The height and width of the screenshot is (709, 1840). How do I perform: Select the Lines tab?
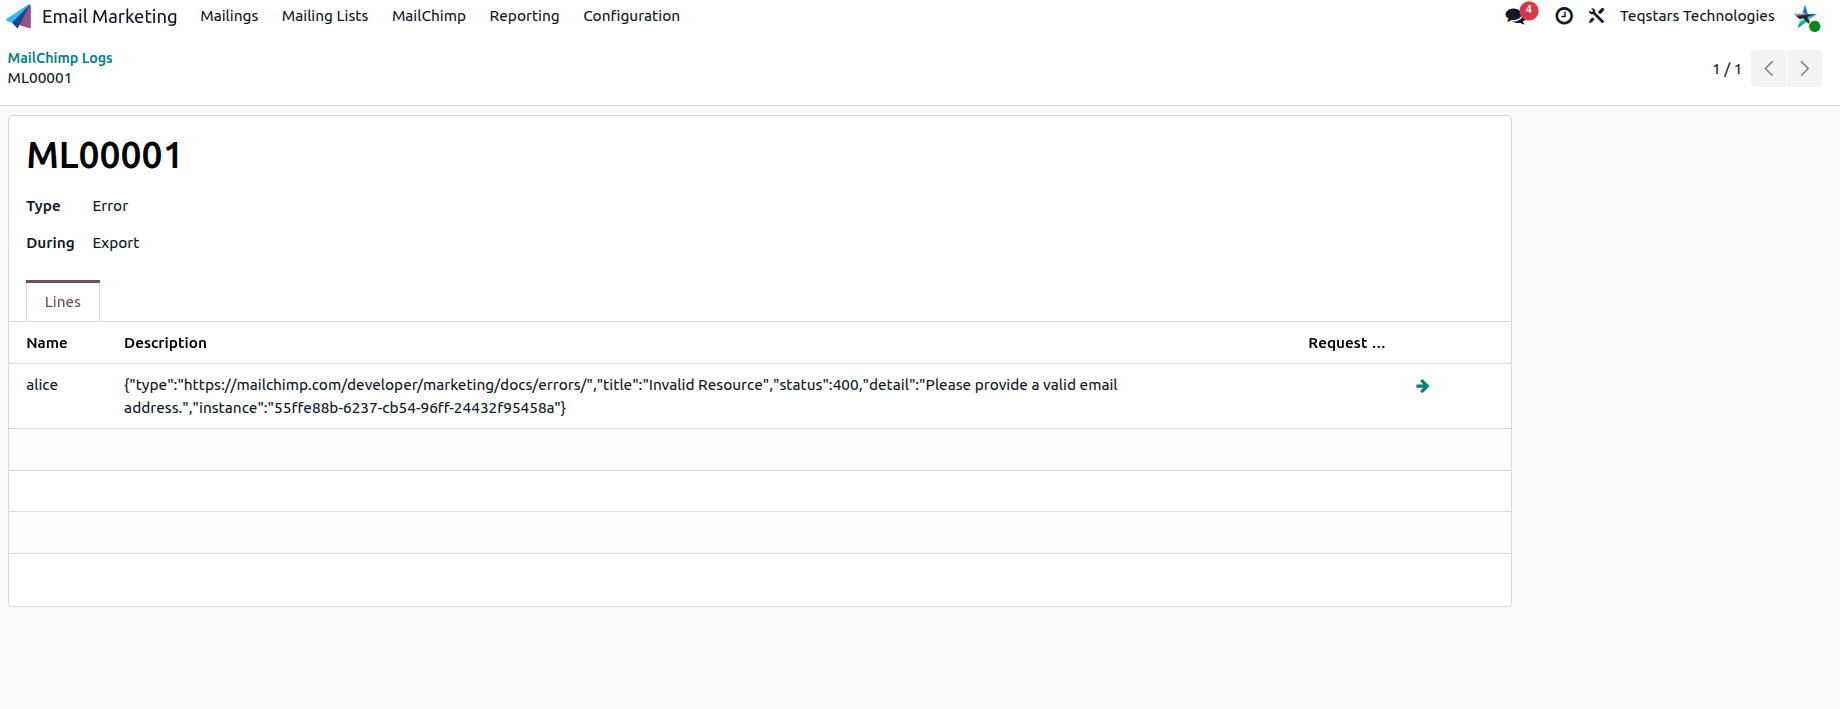tap(63, 301)
